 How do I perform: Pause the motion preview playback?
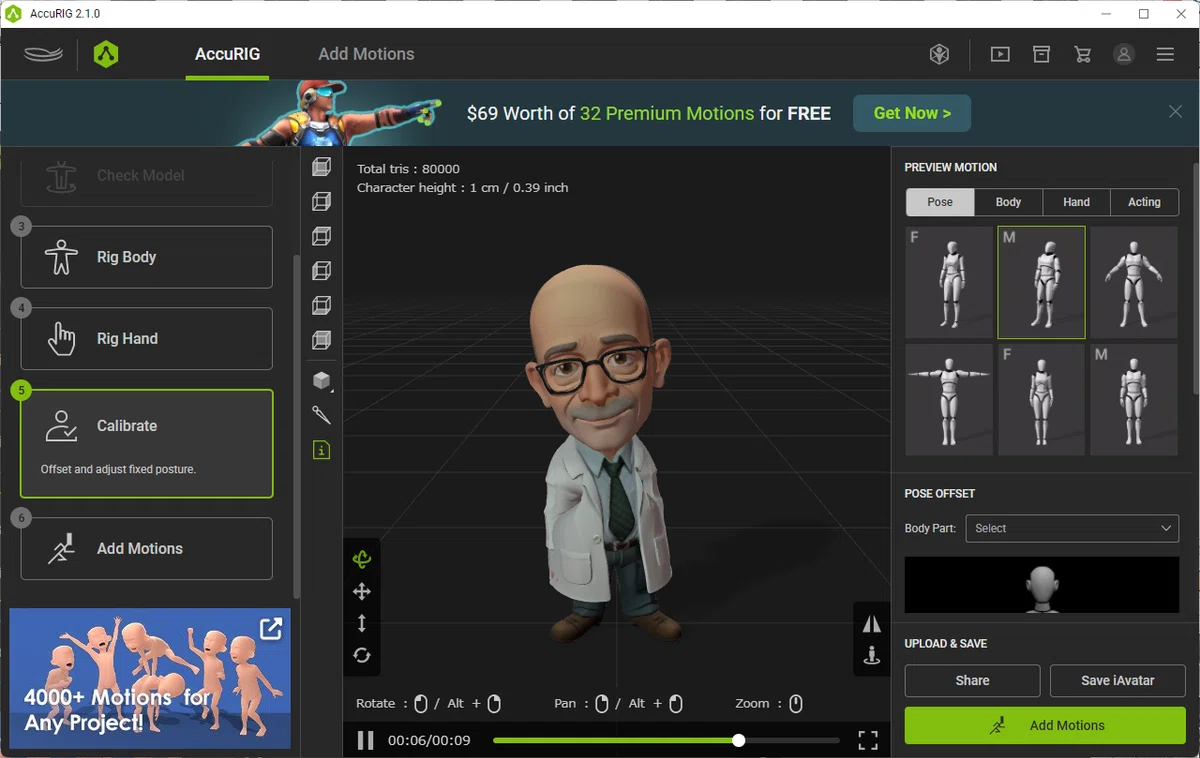point(366,740)
